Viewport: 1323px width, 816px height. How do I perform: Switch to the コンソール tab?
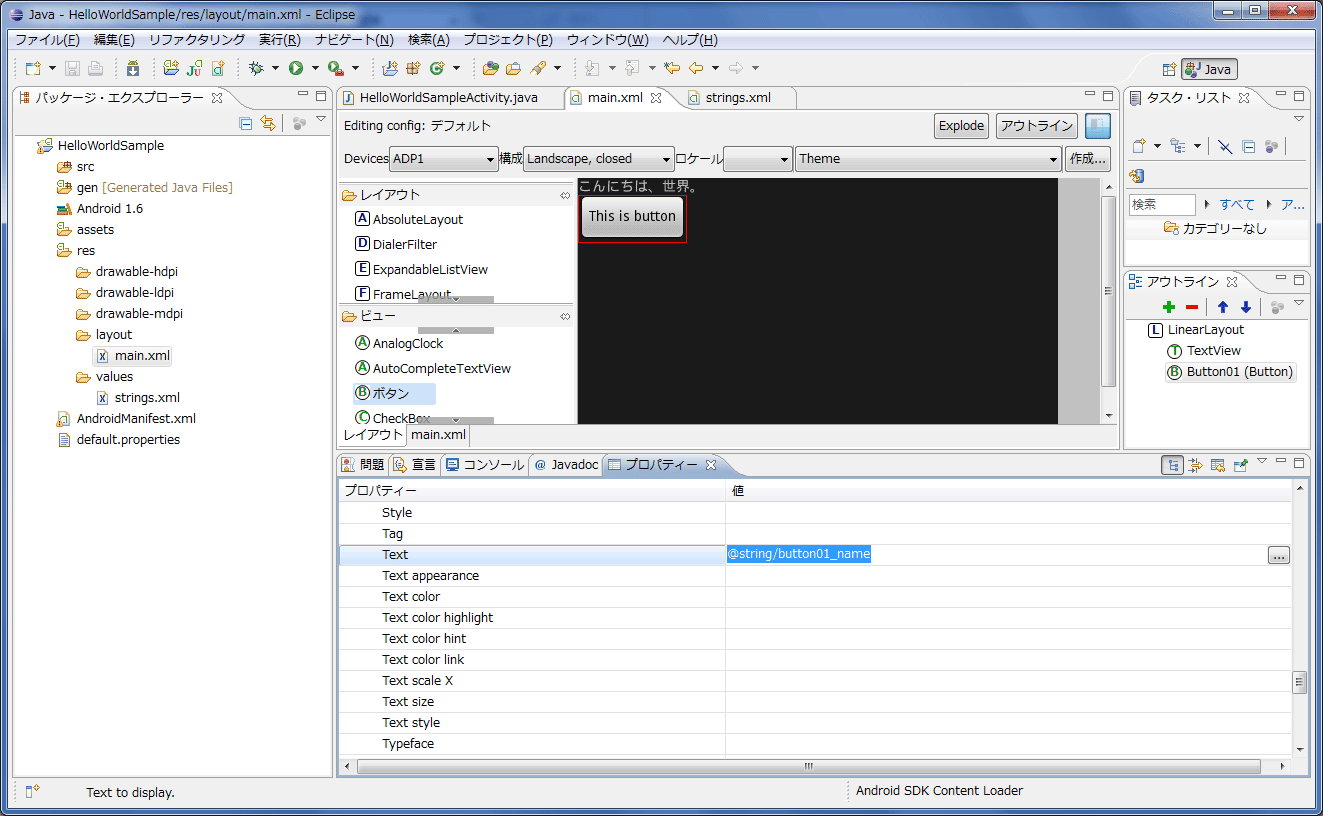coord(484,465)
